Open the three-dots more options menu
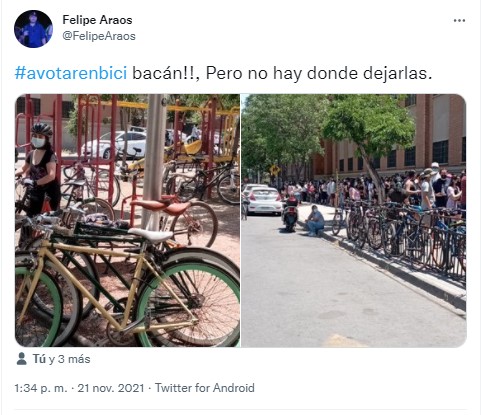The image size is (481, 415). tap(459, 21)
